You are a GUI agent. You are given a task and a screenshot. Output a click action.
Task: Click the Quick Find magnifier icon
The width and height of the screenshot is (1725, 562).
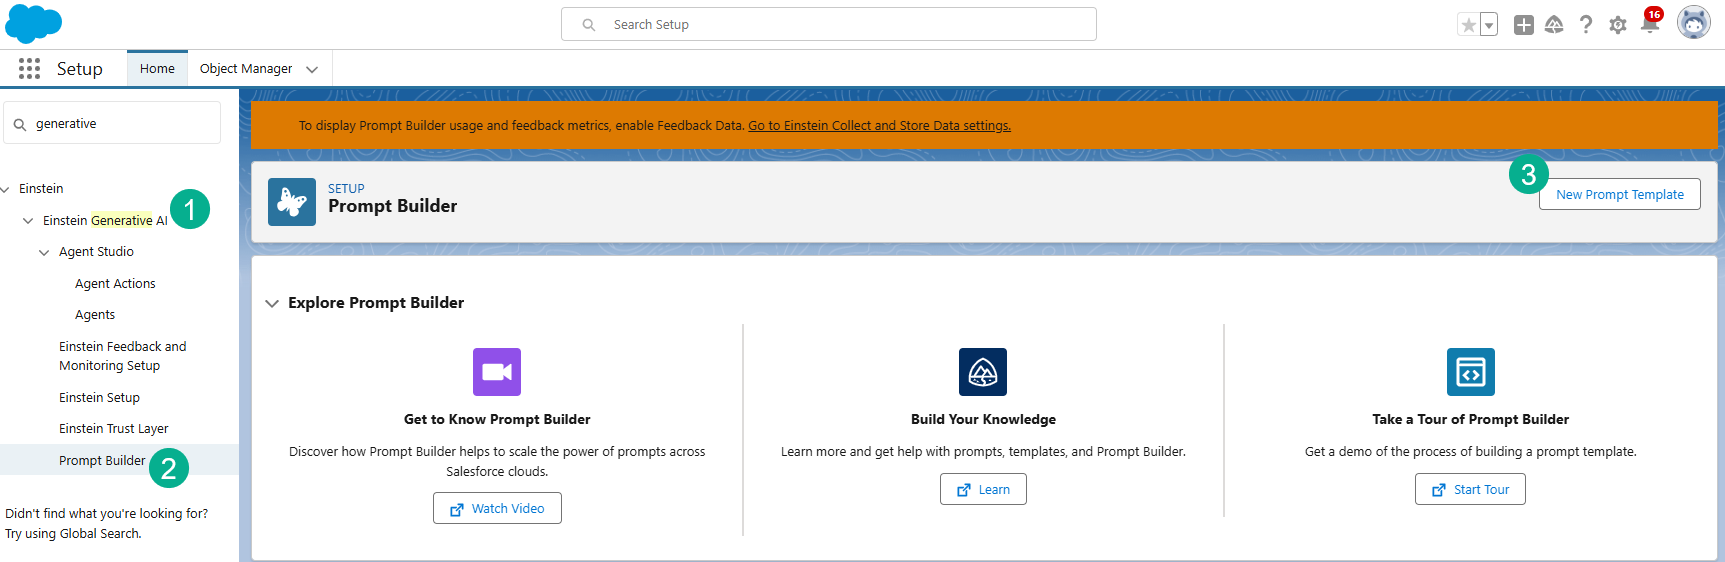click(x=20, y=125)
